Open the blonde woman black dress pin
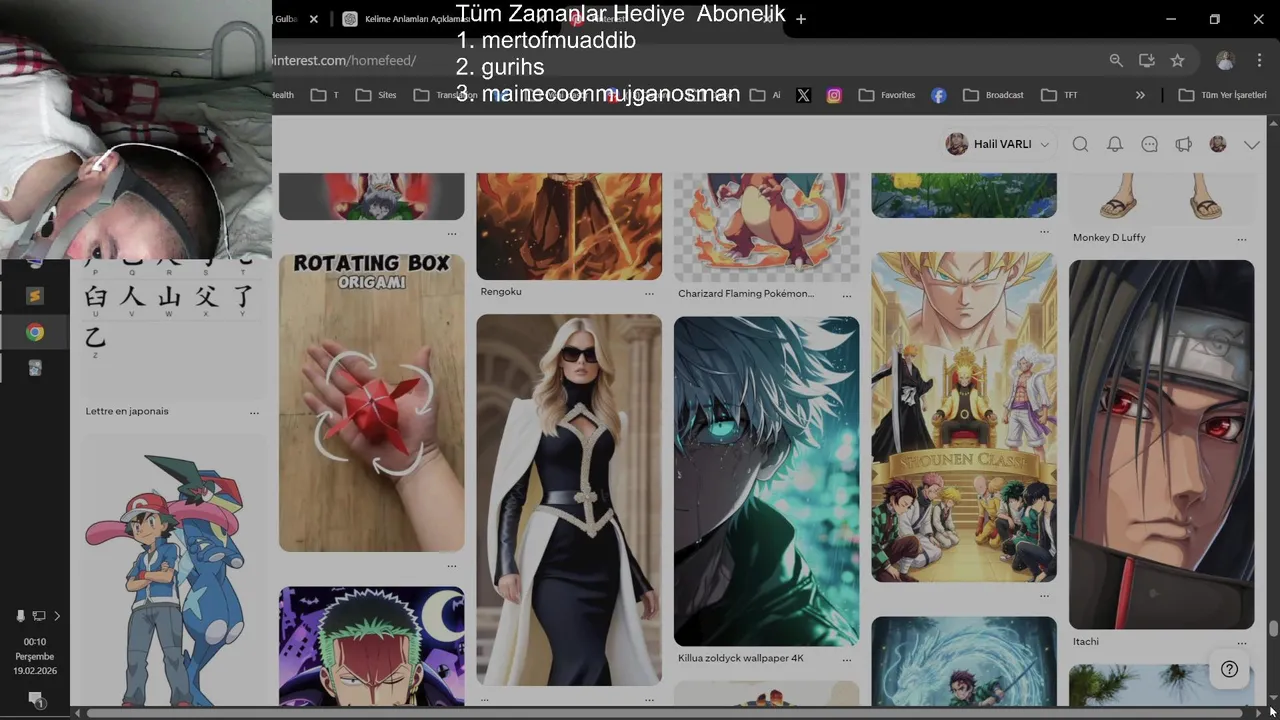This screenshot has width=1280, height=720. coord(569,500)
